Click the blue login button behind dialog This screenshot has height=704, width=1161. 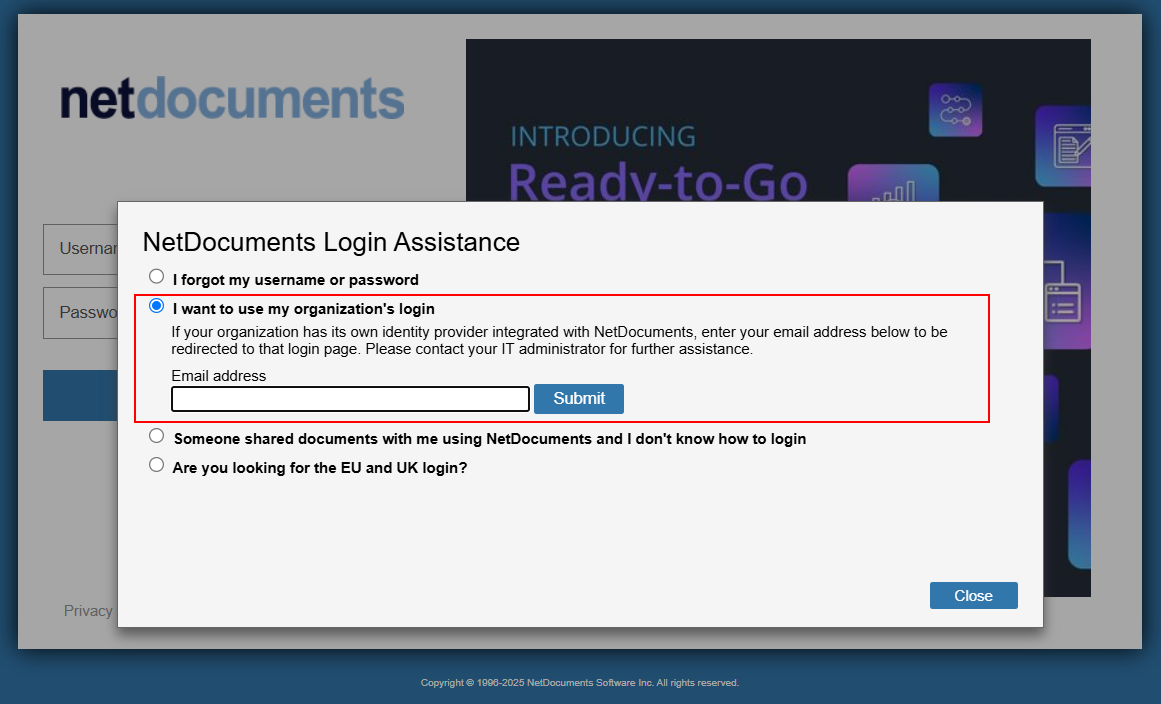(x=80, y=395)
